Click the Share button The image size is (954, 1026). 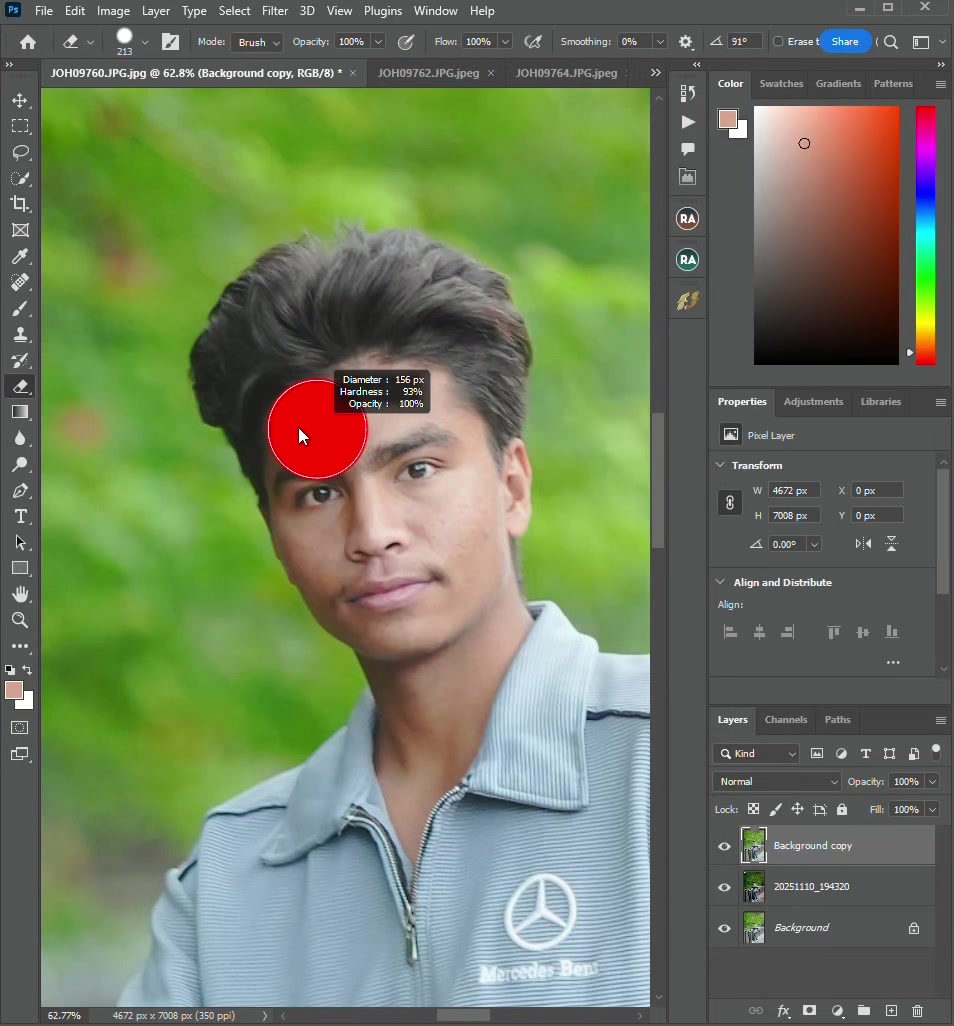[845, 41]
